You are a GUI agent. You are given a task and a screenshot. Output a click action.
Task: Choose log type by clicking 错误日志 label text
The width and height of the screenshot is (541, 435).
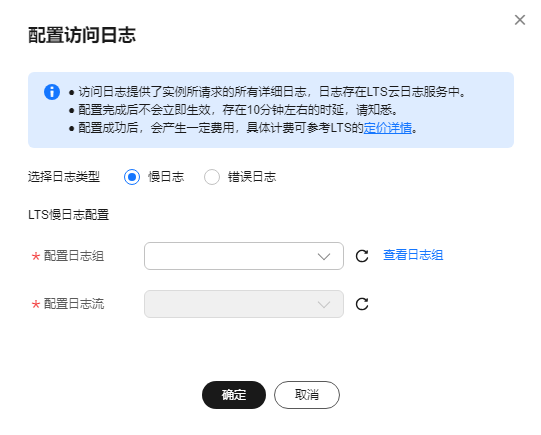[252, 177]
